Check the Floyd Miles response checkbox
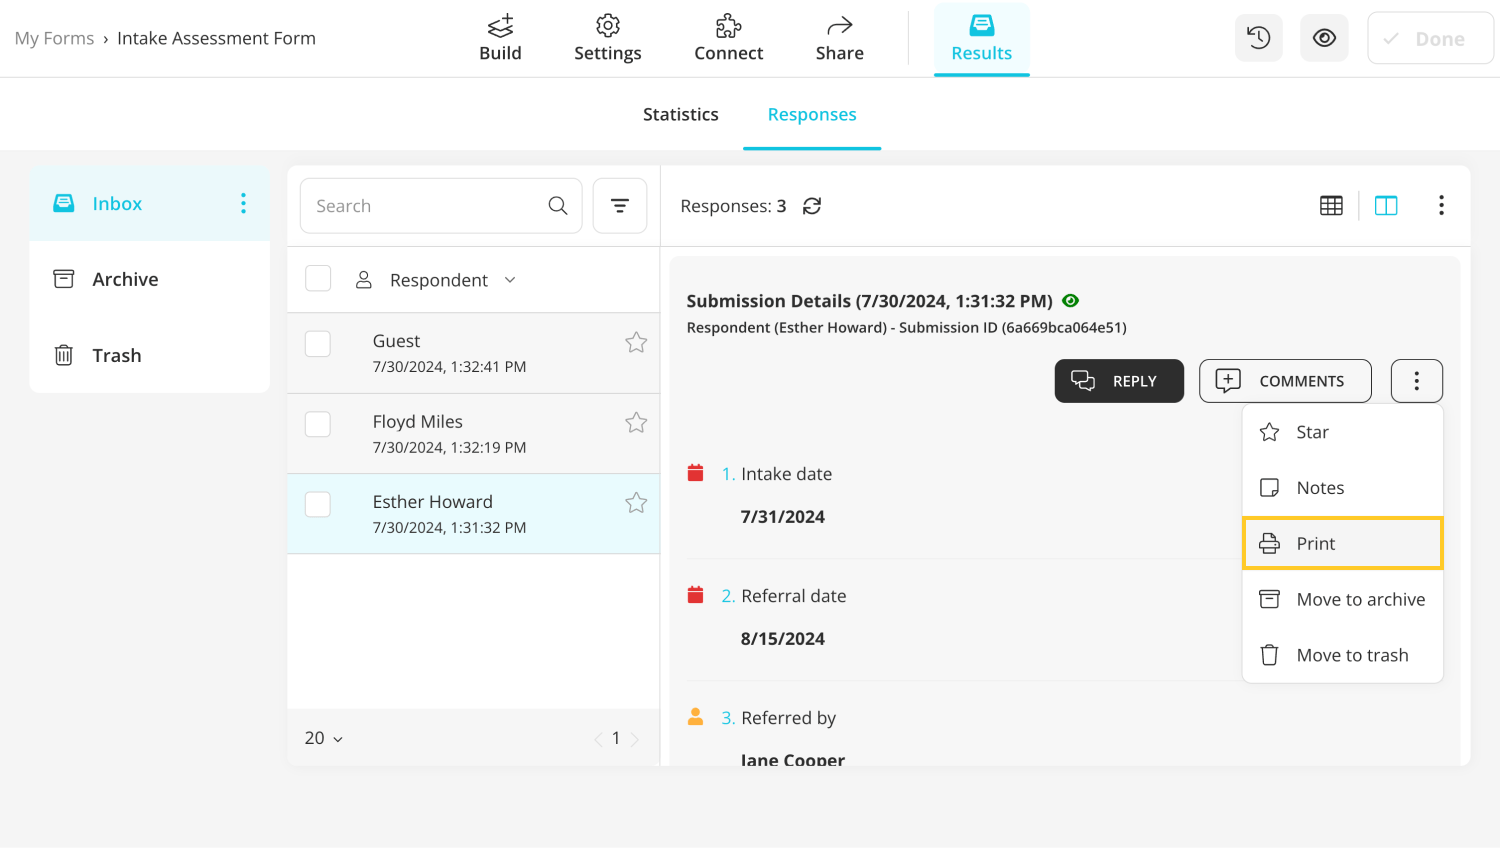 (x=318, y=423)
